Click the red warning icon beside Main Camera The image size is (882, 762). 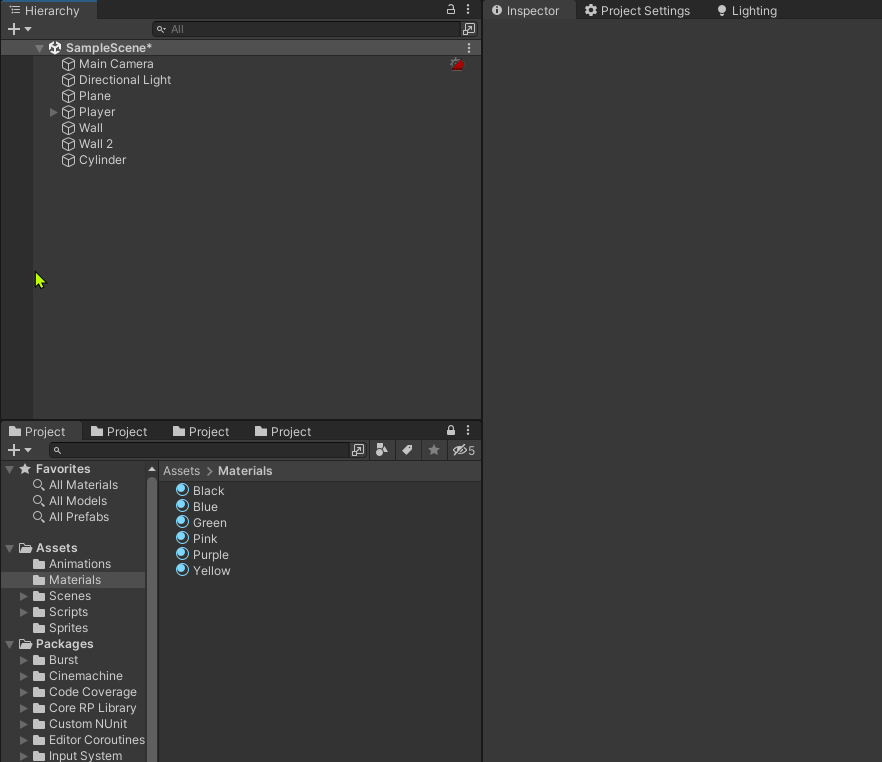click(x=457, y=63)
